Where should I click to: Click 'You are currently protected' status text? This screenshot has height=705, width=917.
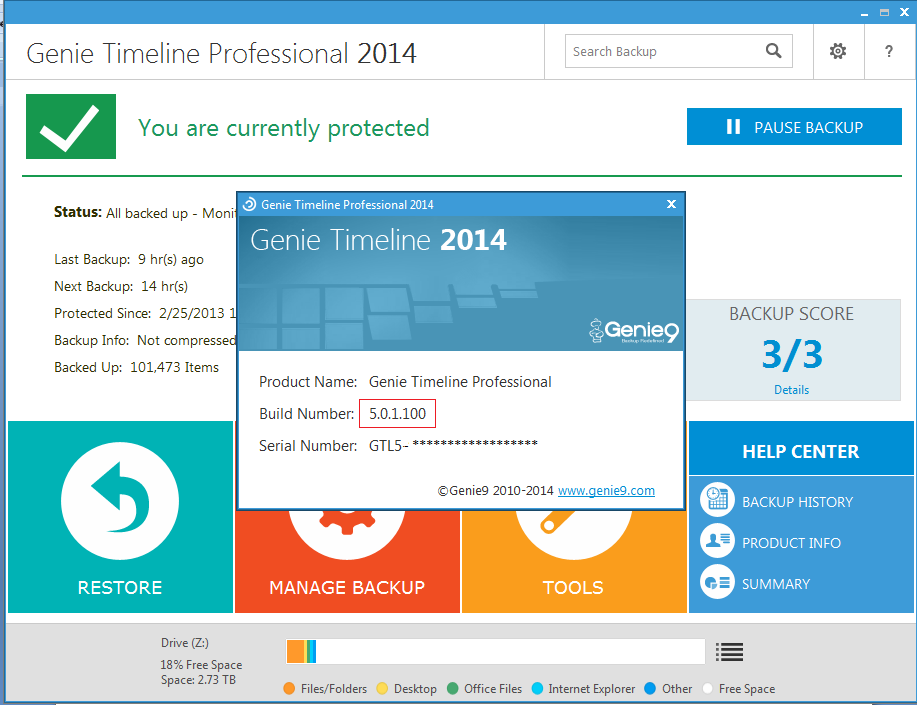tap(284, 128)
